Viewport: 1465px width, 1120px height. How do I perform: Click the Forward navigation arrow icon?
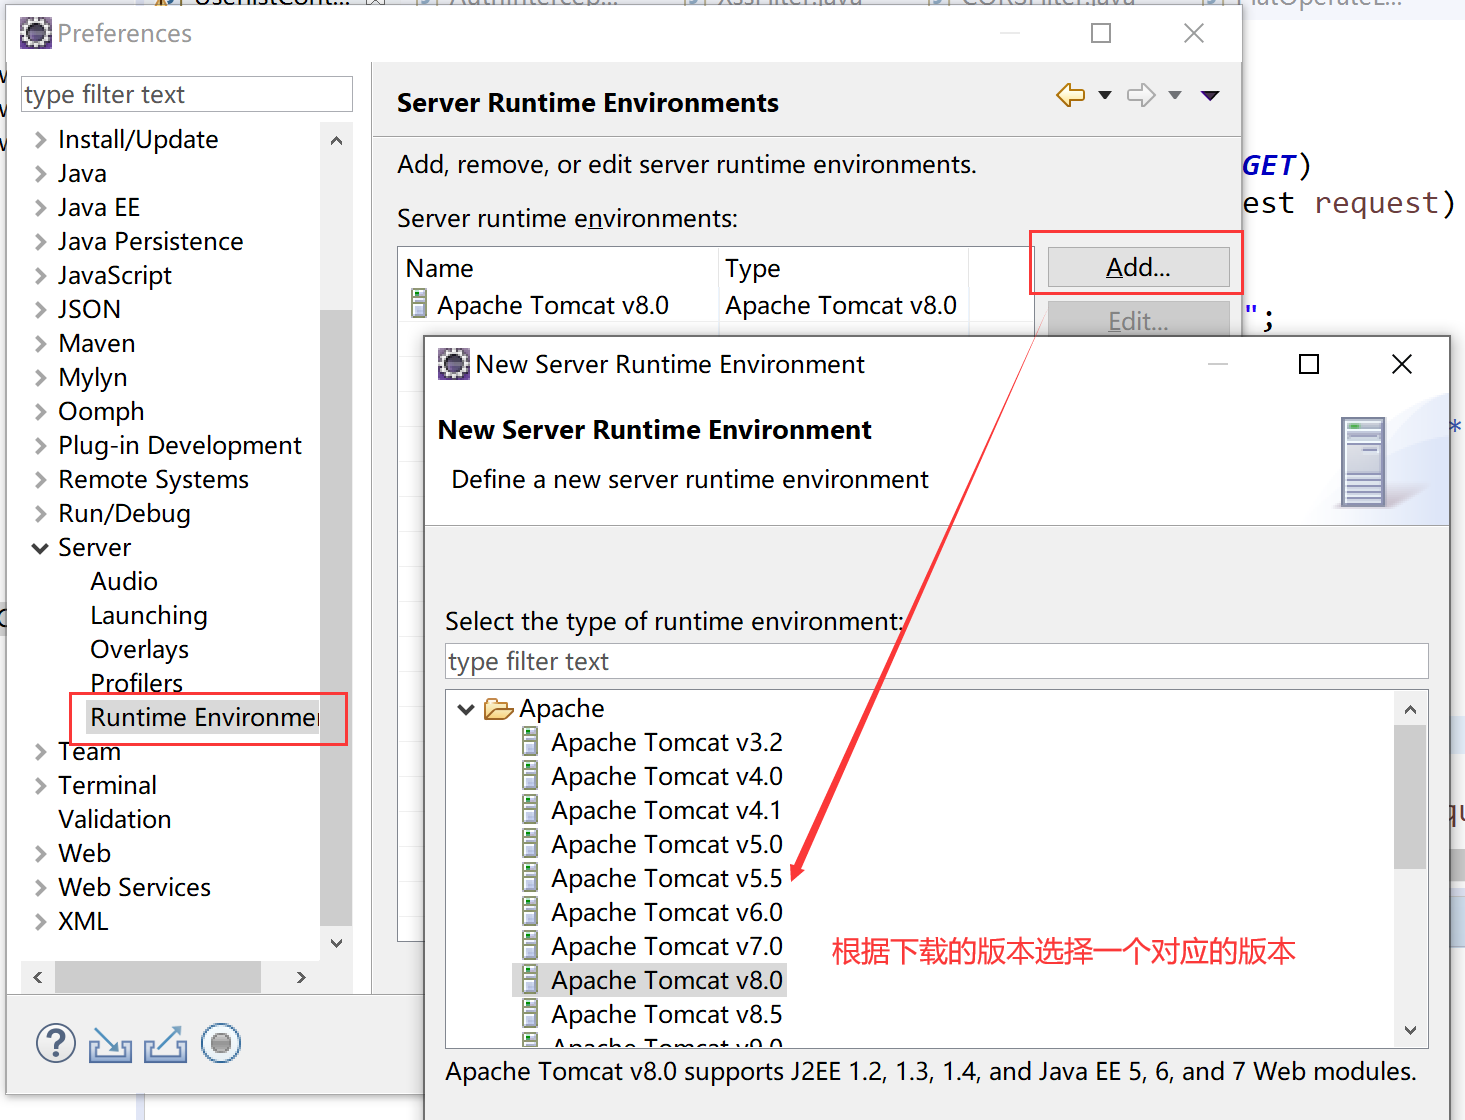coord(1141,95)
